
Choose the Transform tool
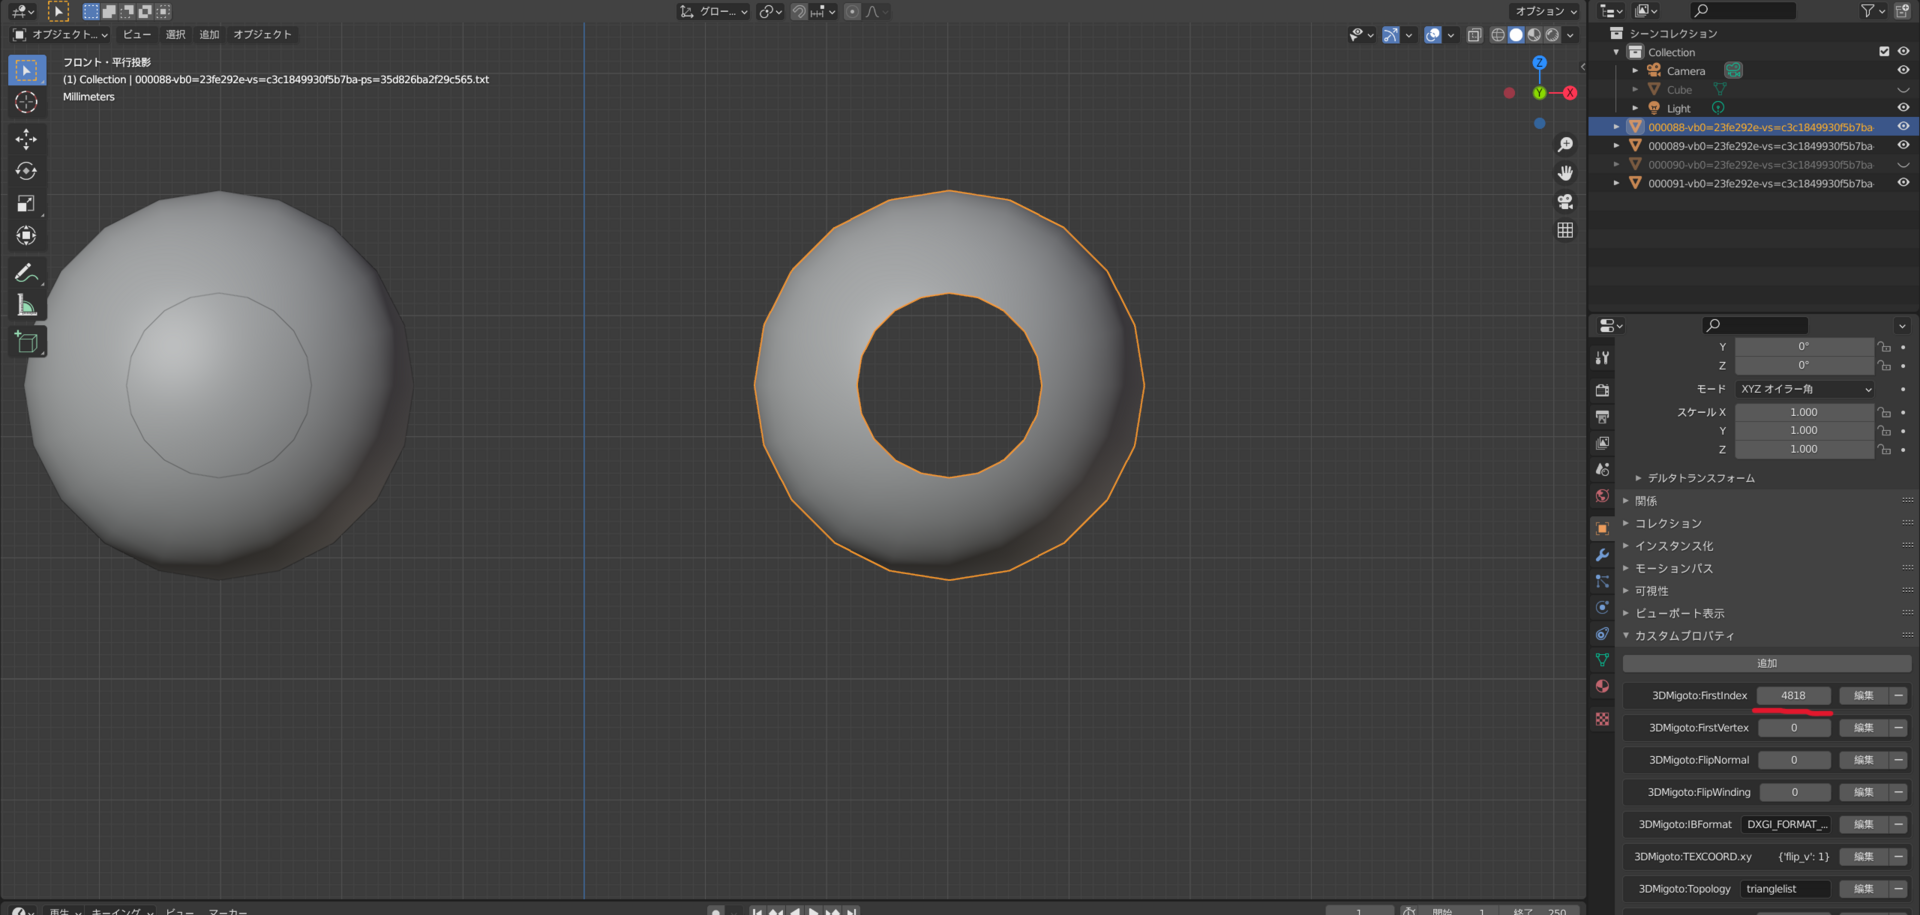(26, 236)
